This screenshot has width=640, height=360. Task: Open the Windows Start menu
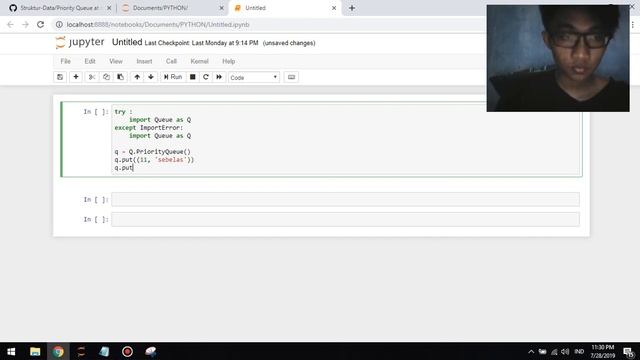[x=11, y=351]
